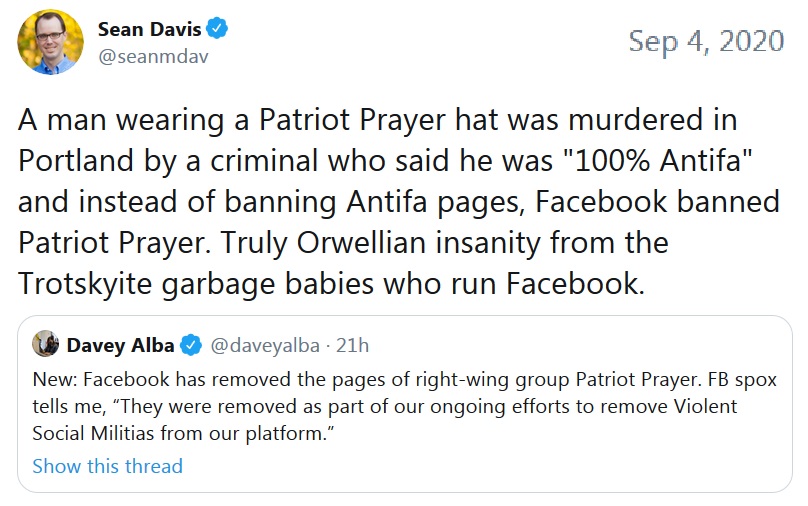Click the 'Violent Social Militias' quoted line
Image resolution: width=808 pixels, height=506 pixels.
click(183, 433)
